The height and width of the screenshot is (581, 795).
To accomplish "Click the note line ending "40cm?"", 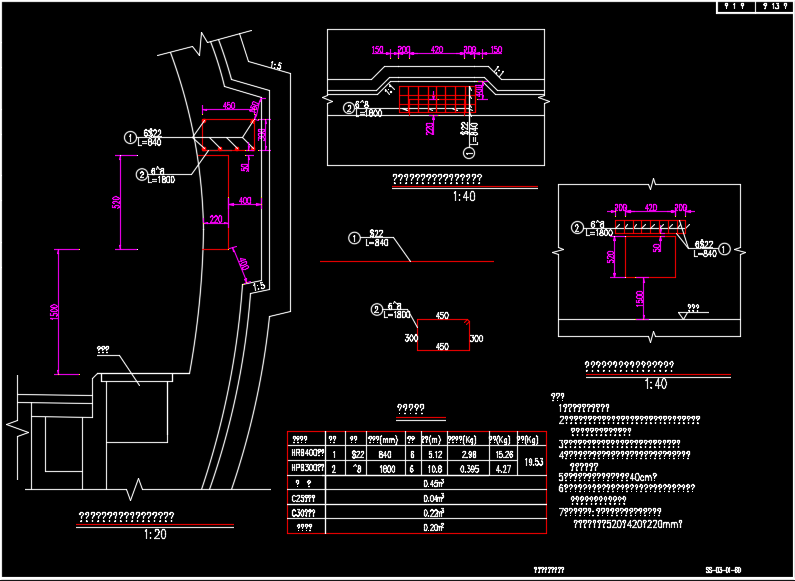I will [608, 477].
